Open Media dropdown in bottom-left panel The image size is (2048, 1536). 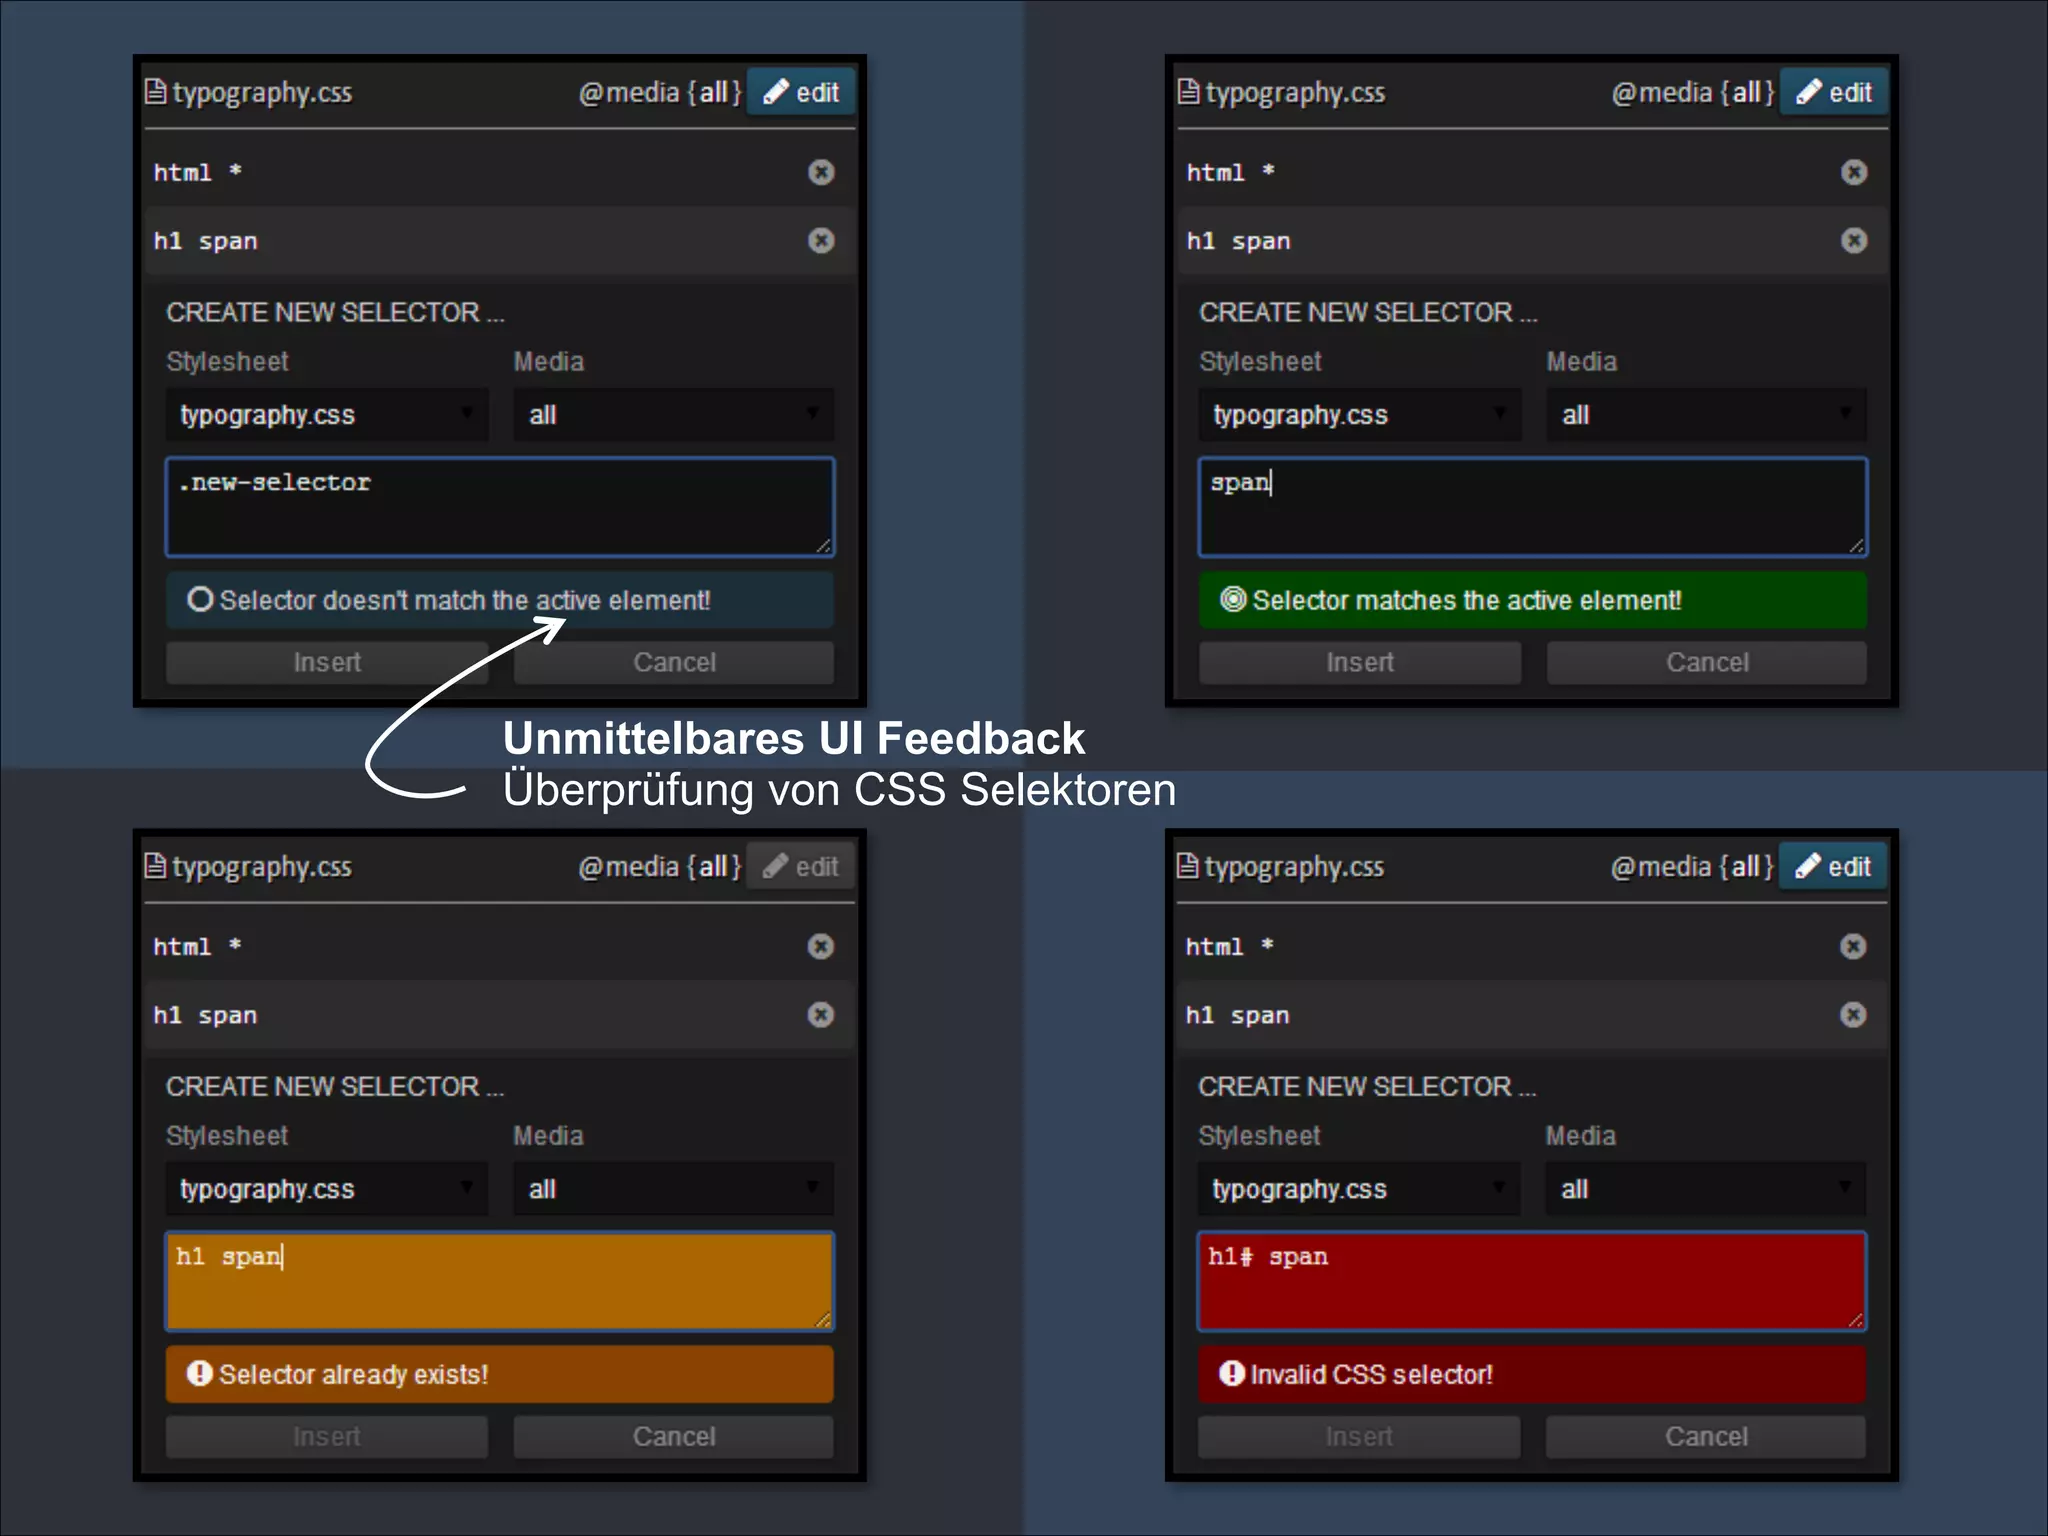pos(674,1188)
